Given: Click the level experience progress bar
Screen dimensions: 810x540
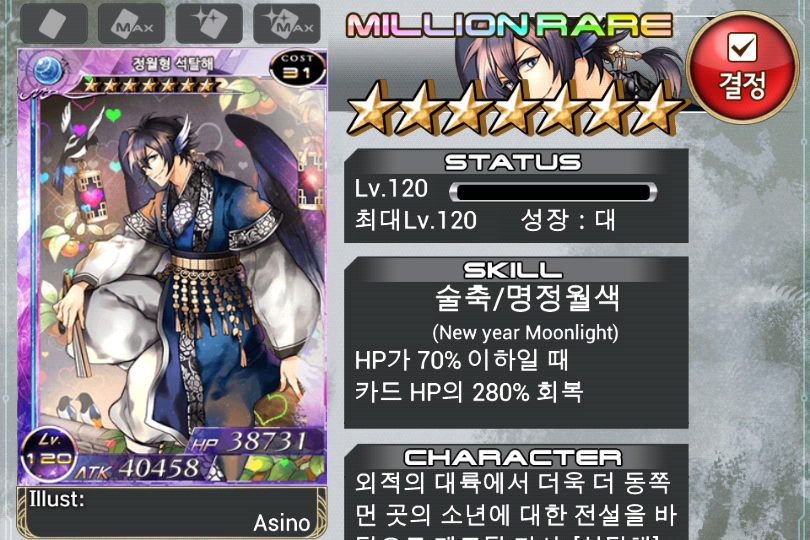Looking at the screenshot, I should click(553, 192).
